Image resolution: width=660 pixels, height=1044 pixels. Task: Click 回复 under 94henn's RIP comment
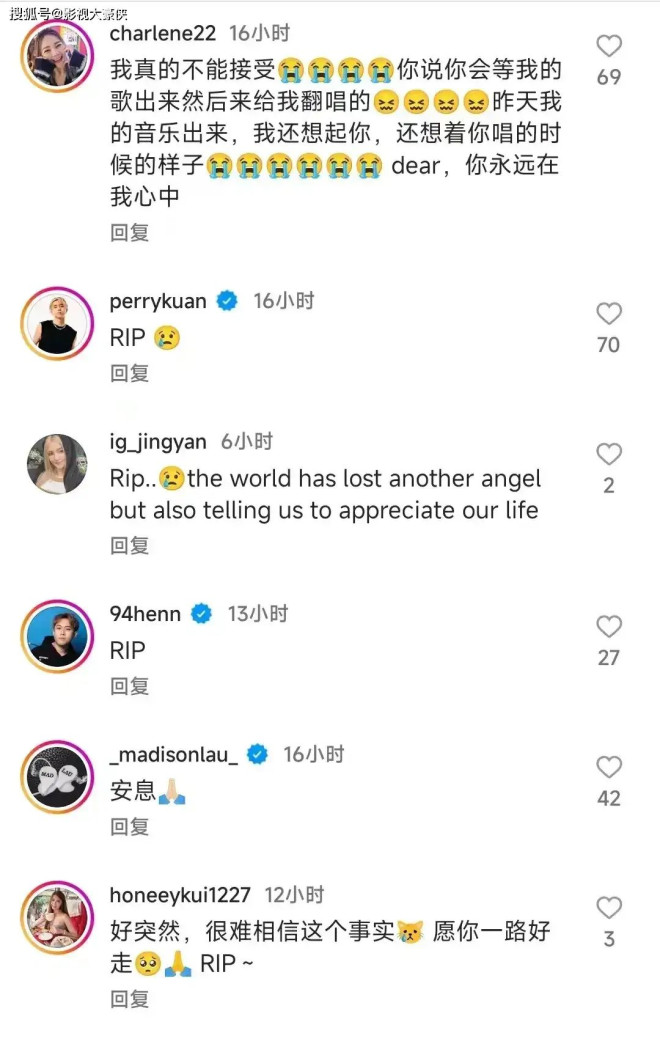129,686
